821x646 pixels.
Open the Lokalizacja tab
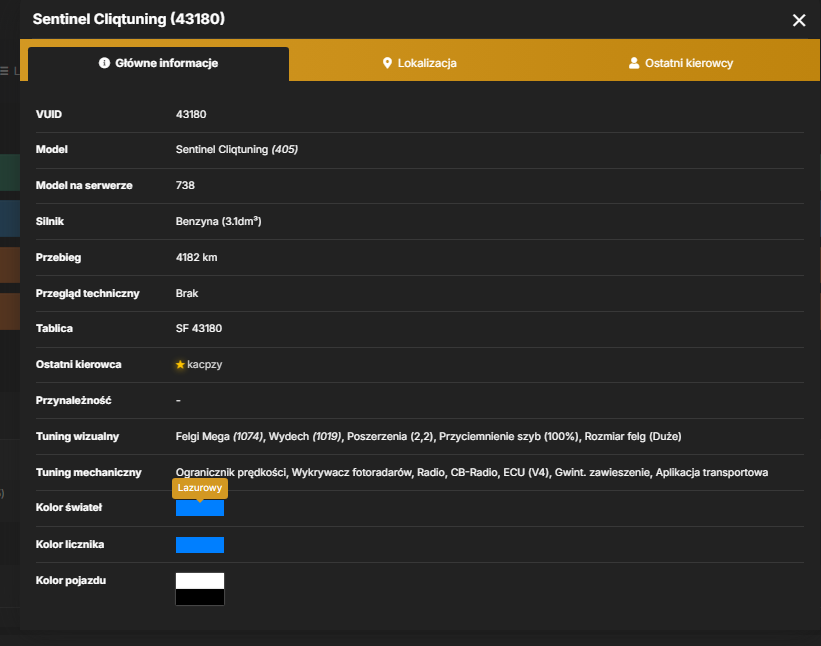(419, 63)
